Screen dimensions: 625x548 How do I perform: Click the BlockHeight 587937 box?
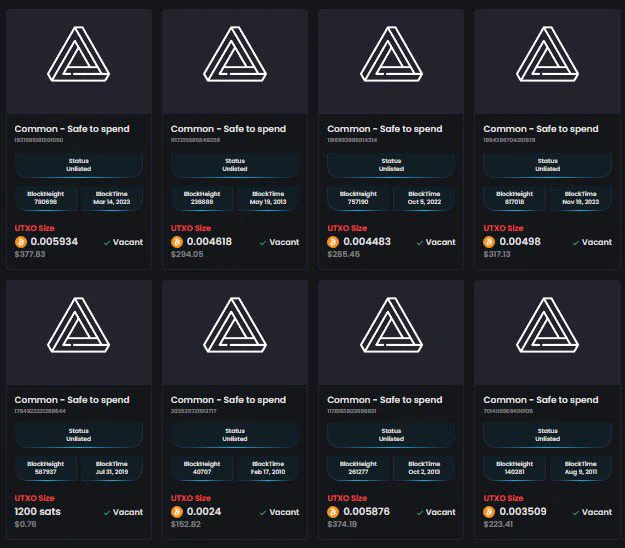point(45,468)
